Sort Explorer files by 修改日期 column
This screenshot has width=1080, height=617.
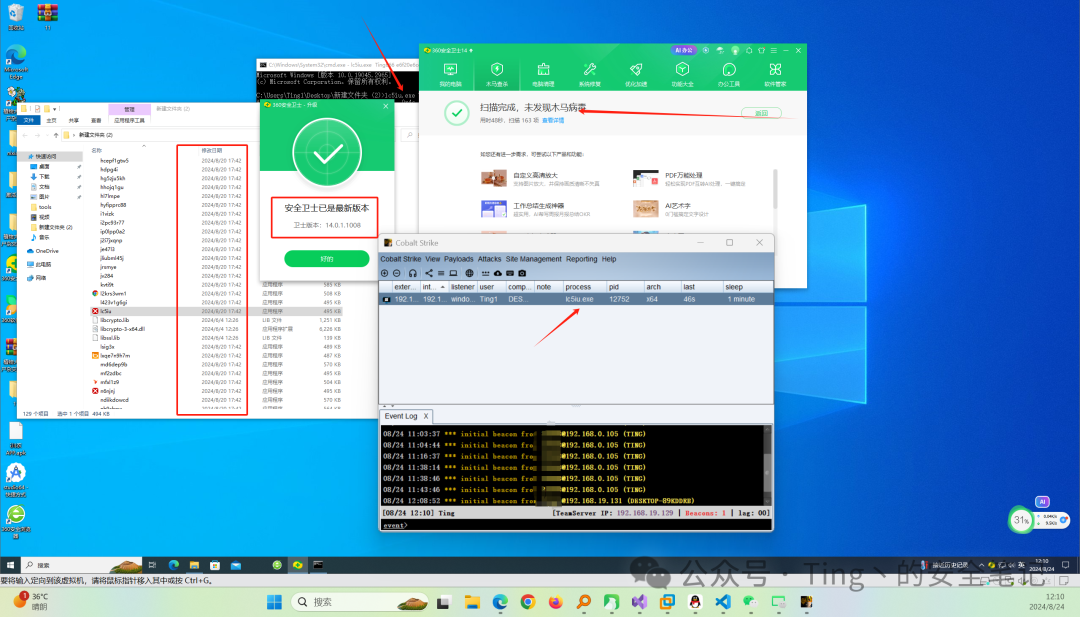coord(212,150)
